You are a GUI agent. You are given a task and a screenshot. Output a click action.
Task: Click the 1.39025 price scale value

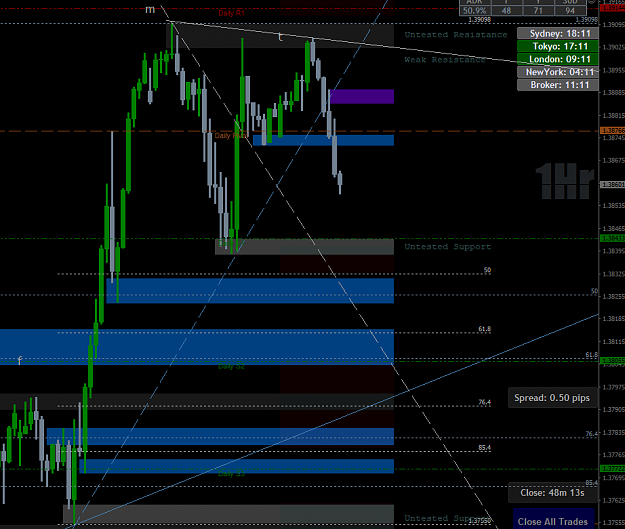pos(613,47)
